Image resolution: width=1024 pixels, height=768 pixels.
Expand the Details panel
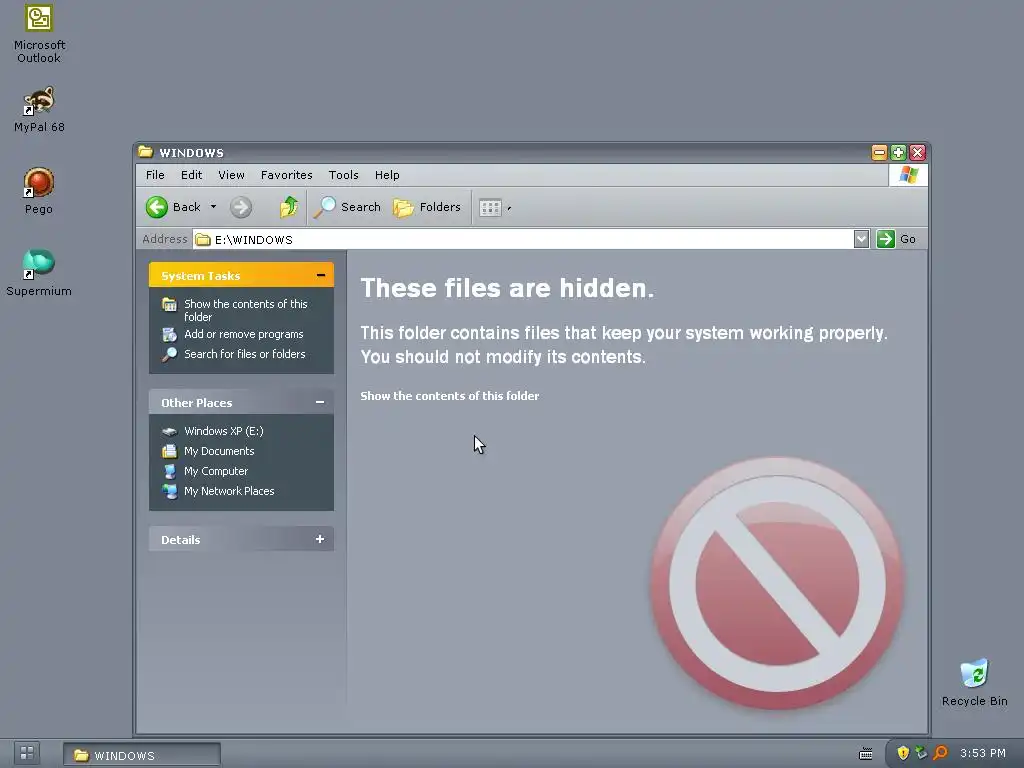click(320, 539)
